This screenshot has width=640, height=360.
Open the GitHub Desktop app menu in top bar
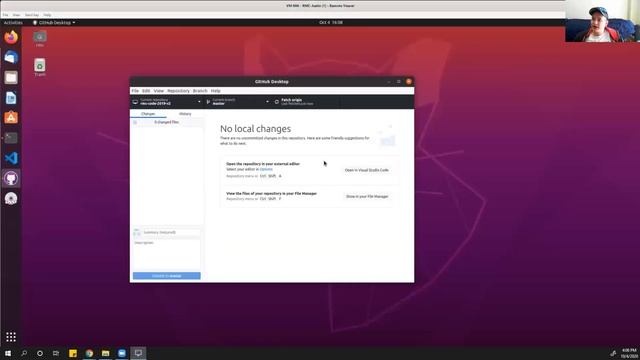[x=54, y=22]
